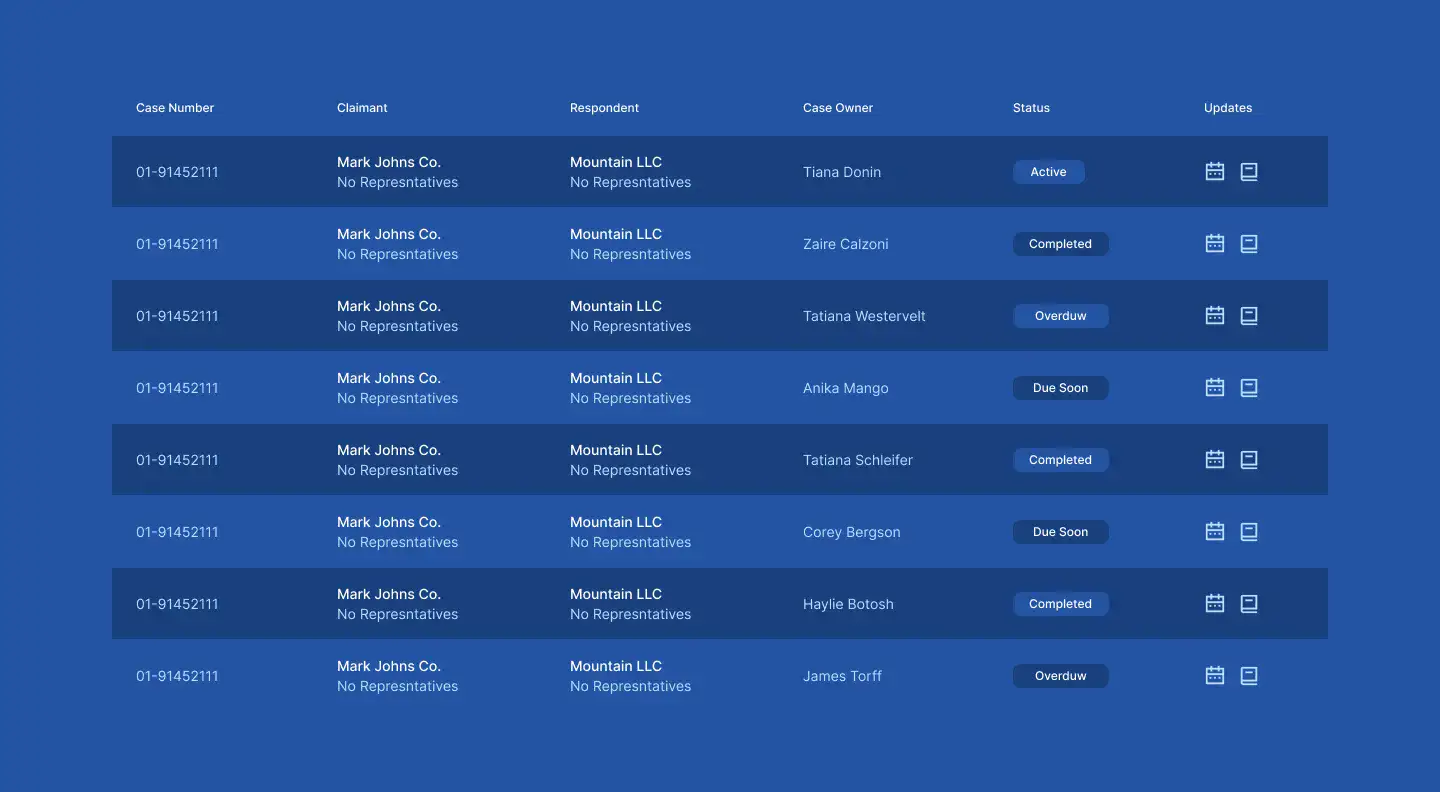1440x792 pixels.
Task: Select the calendar icon in Tatiana Westervelt's row
Action: [1215, 315]
